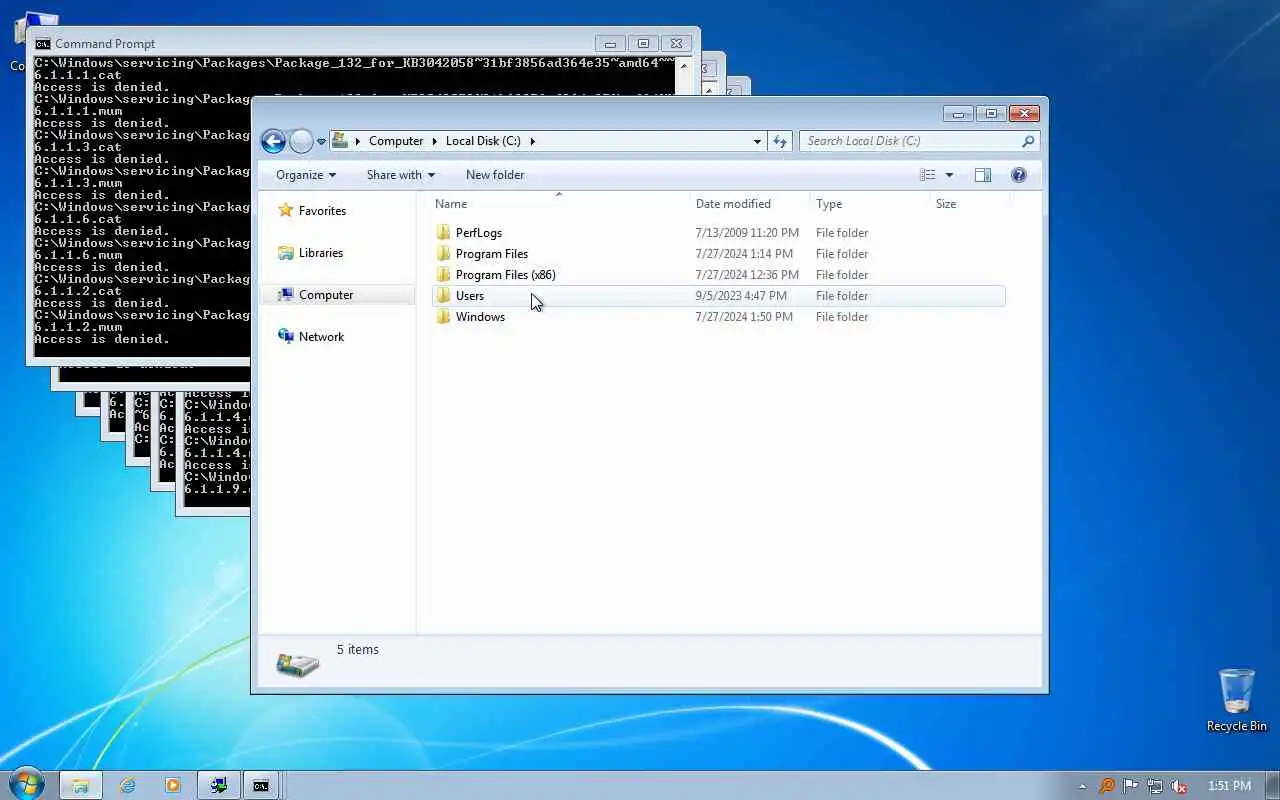Click the orange magnifier tray icon
The image size is (1280, 800).
click(1107, 786)
